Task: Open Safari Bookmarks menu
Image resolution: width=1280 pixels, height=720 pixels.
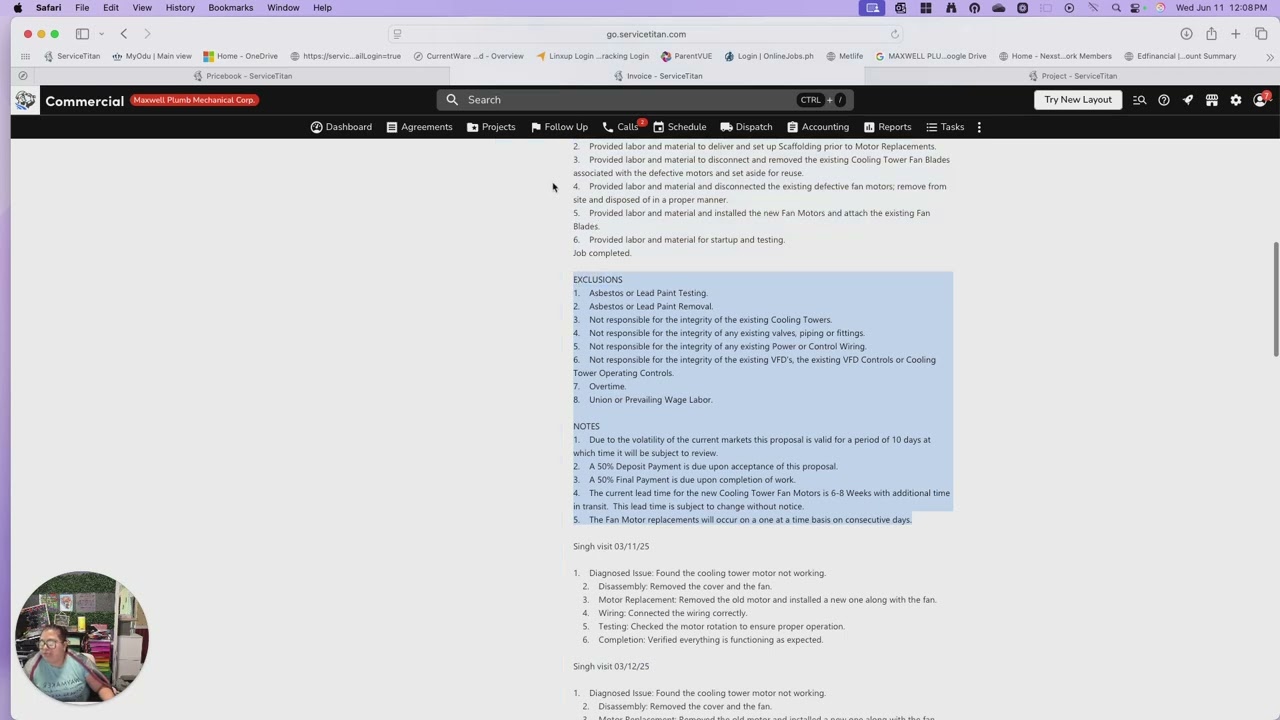Action: point(231,8)
